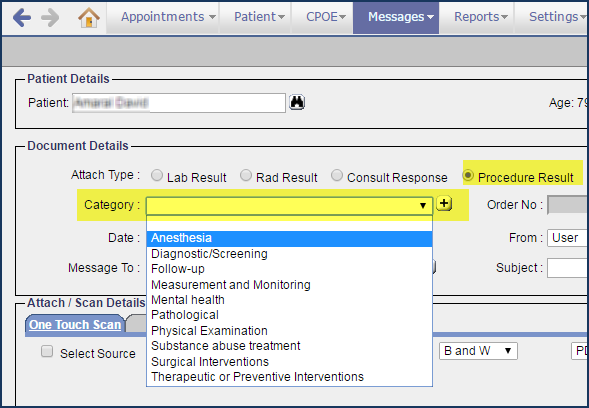Go to the home page icon
Screen dimensions: 589x408
[89, 18]
